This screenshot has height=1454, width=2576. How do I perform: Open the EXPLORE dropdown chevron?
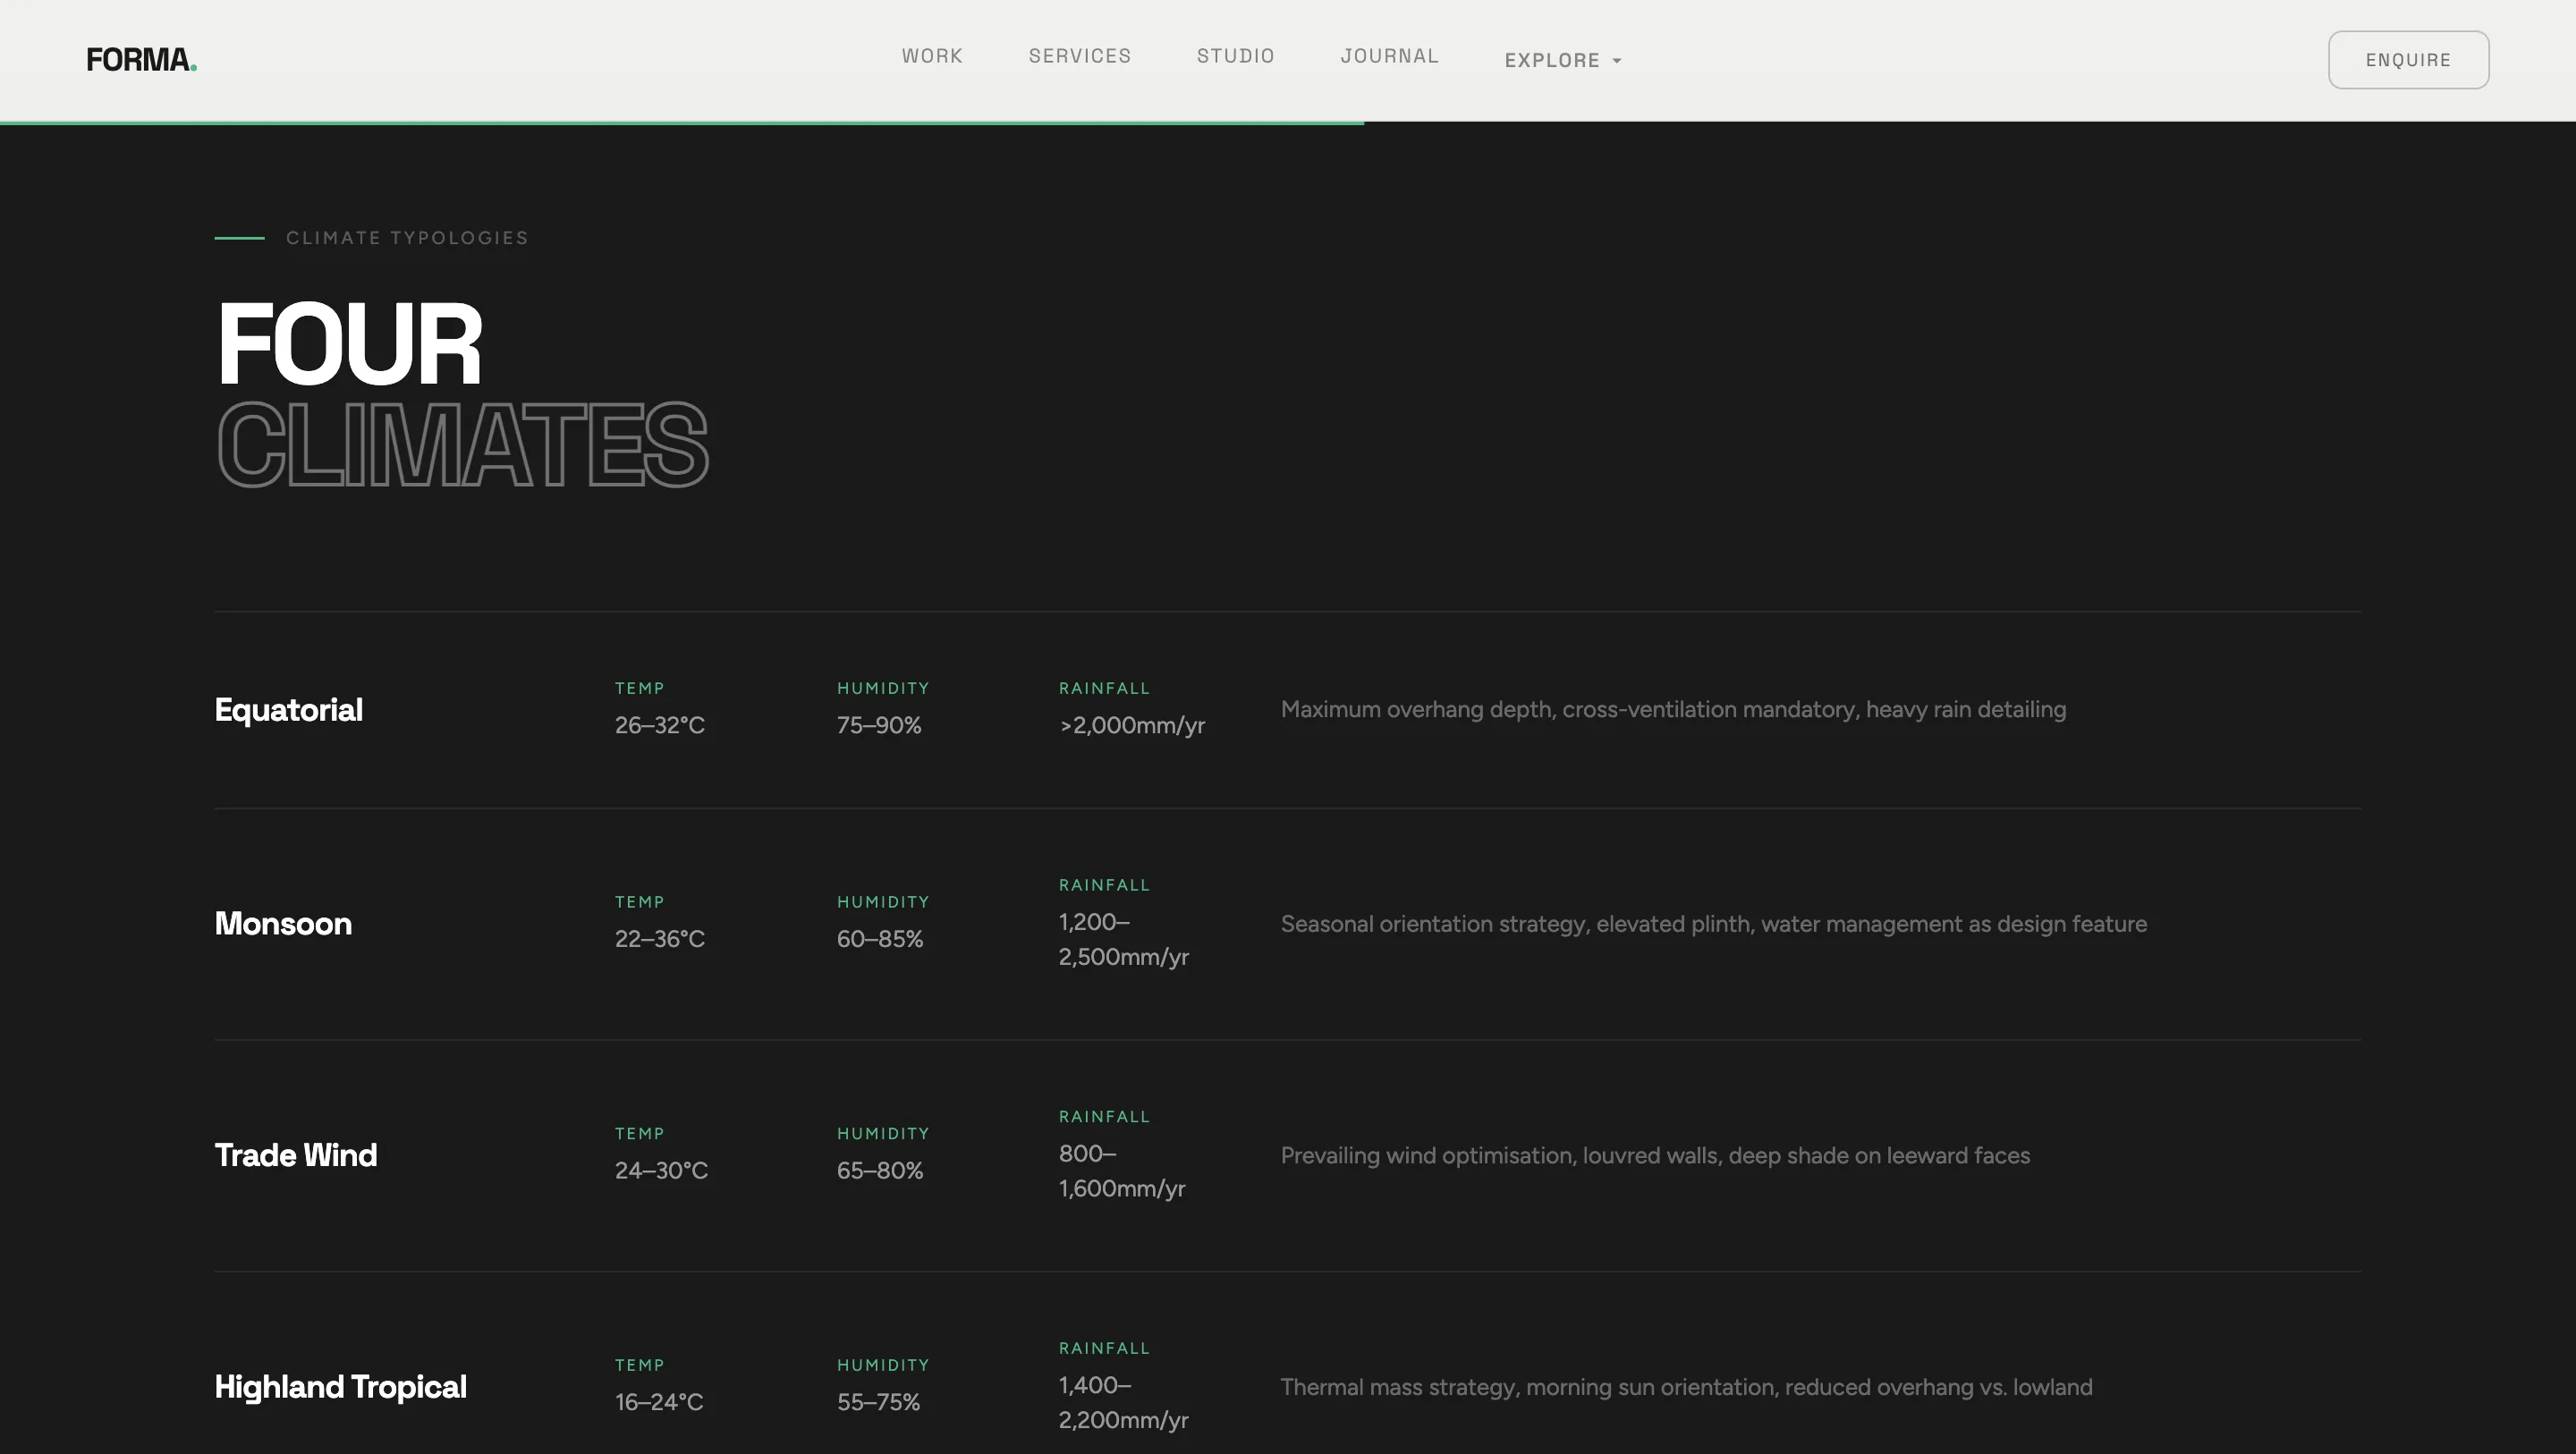(1618, 60)
